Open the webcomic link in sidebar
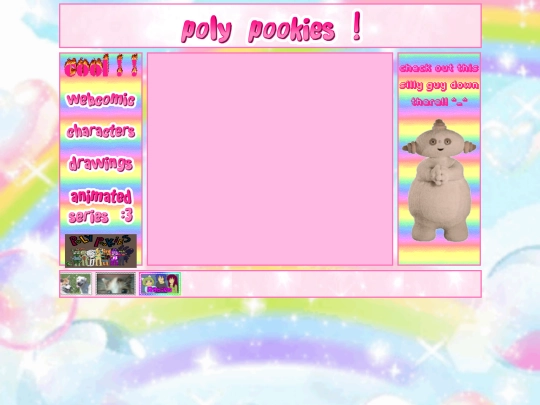 101,100
